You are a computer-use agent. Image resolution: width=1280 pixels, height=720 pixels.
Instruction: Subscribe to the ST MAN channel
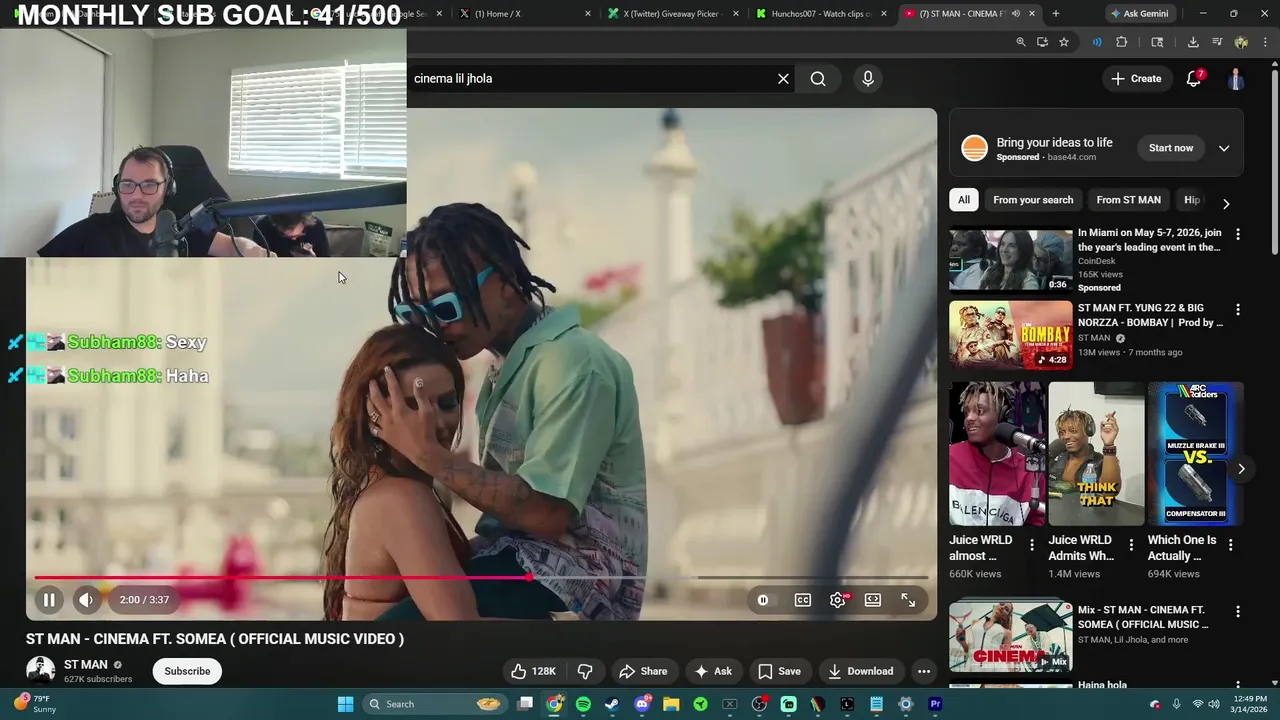pos(187,671)
